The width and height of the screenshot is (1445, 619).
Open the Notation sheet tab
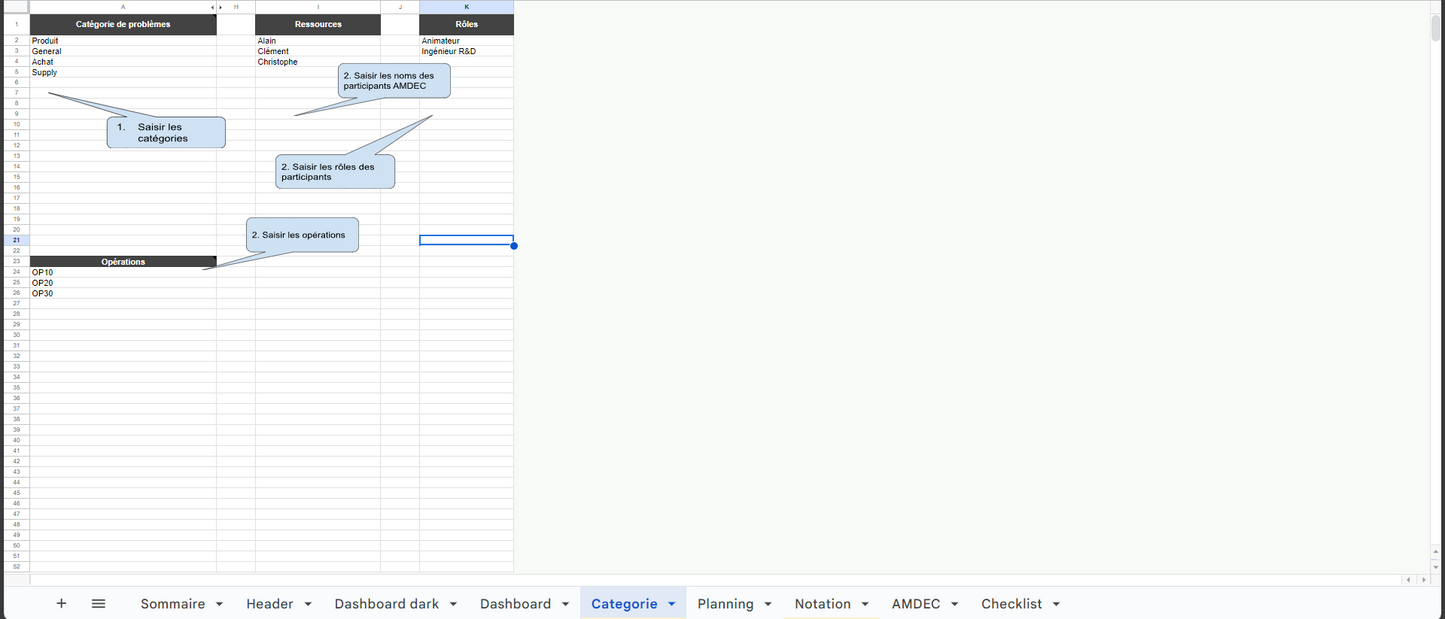pos(822,604)
